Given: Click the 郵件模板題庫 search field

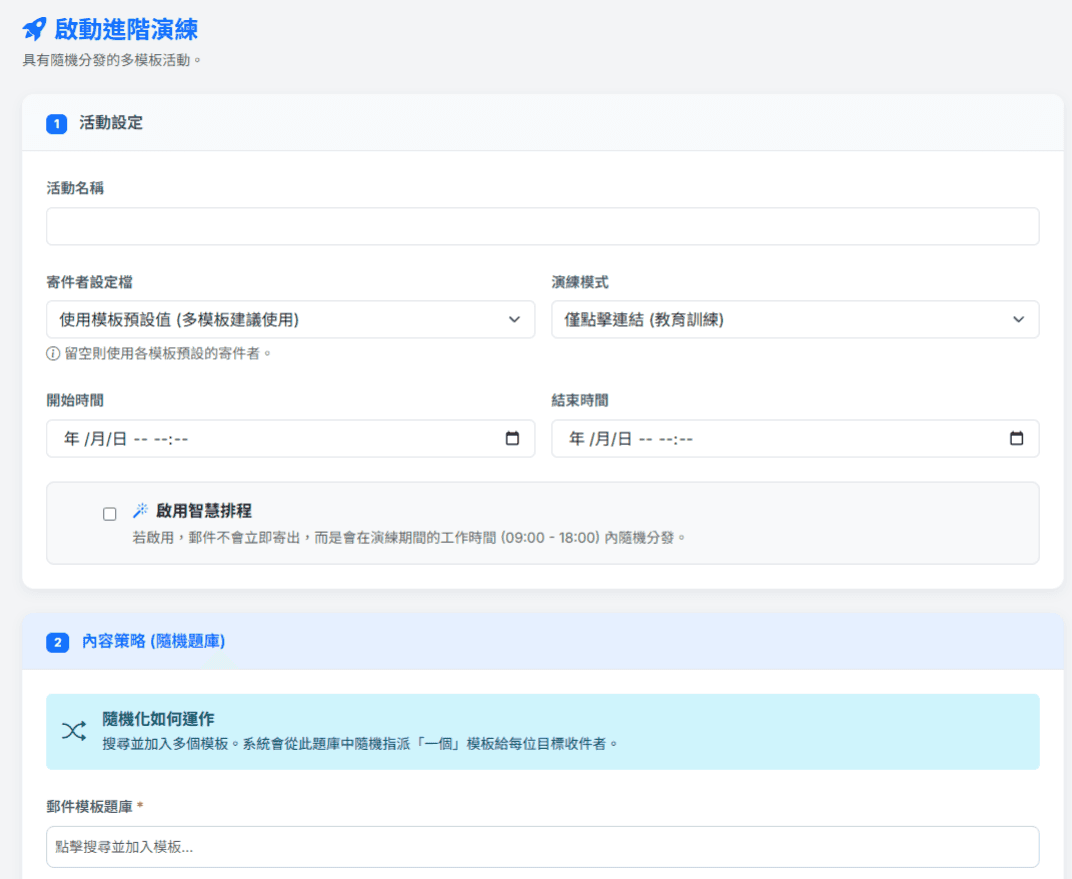Looking at the screenshot, I should [543, 847].
